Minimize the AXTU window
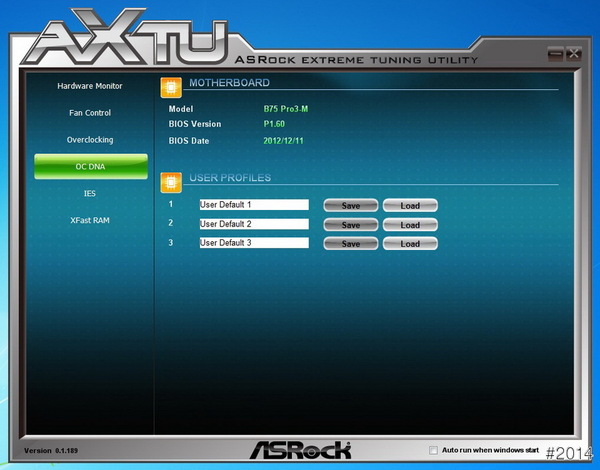The width and height of the screenshot is (600, 470). 555,54
